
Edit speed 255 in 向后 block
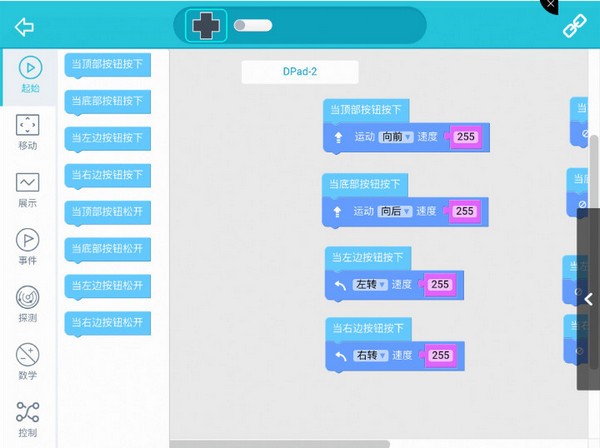pyautogui.click(x=465, y=211)
